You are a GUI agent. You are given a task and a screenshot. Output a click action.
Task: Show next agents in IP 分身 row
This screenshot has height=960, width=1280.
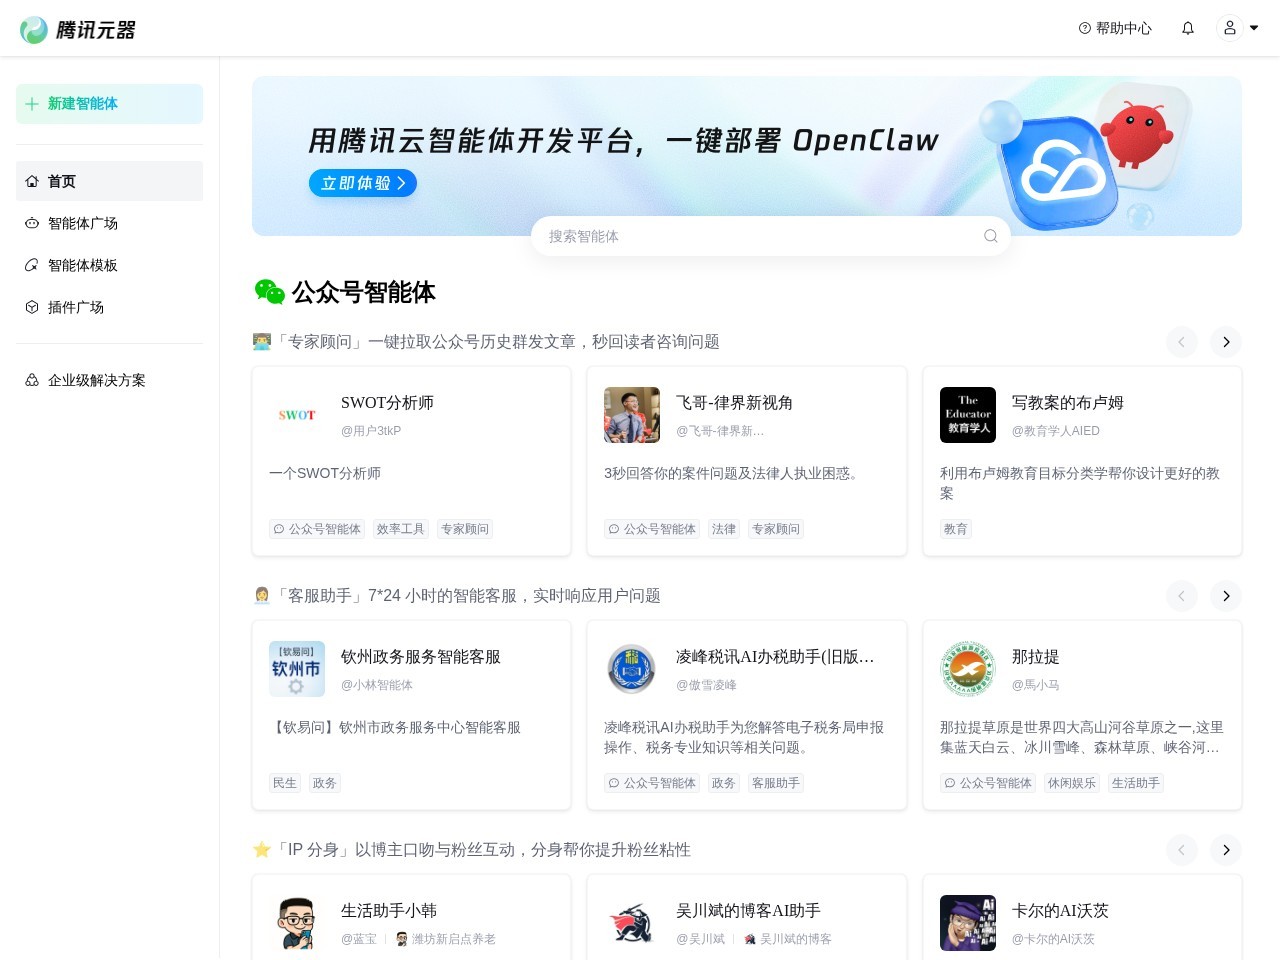pyautogui.click(x=1226, y=850)
